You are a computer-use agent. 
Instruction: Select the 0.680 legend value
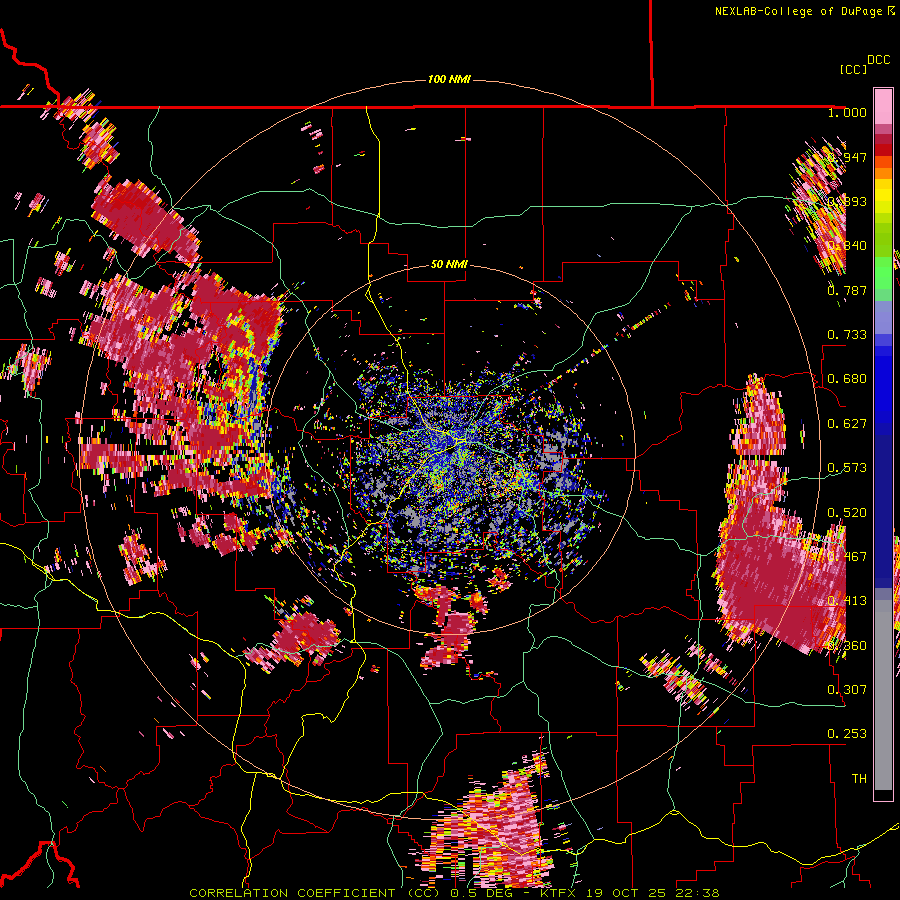[847, 379]
